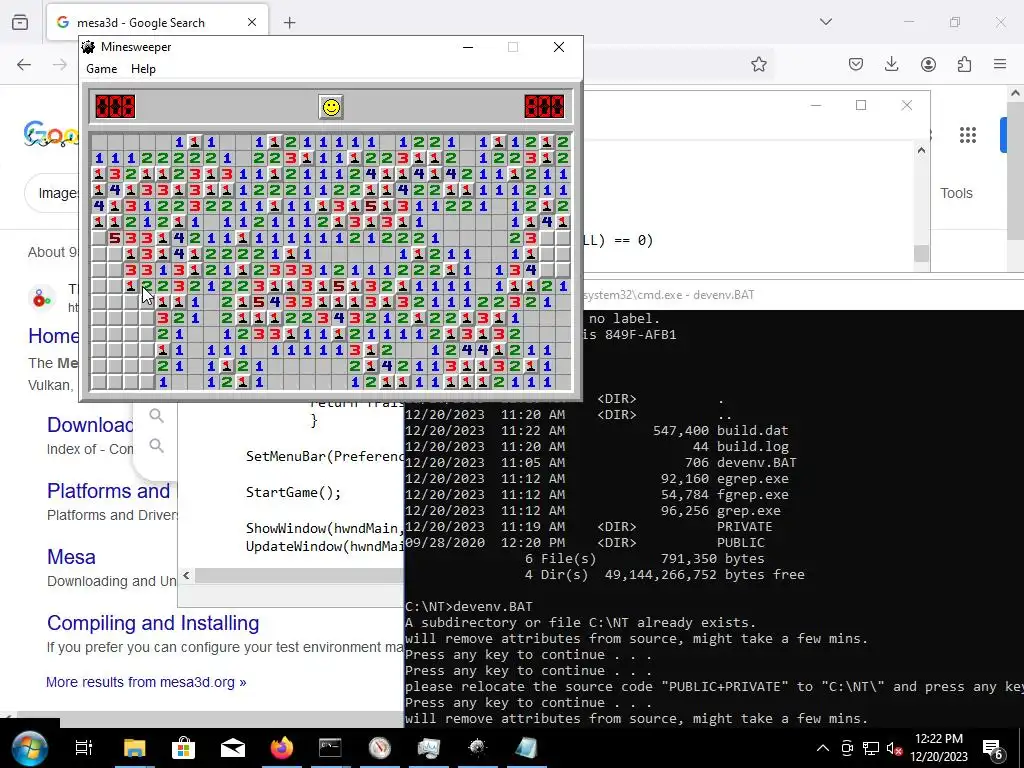Open the notification center with the 6 badge
The image size is (1024, 768).
tap(993, 748)
